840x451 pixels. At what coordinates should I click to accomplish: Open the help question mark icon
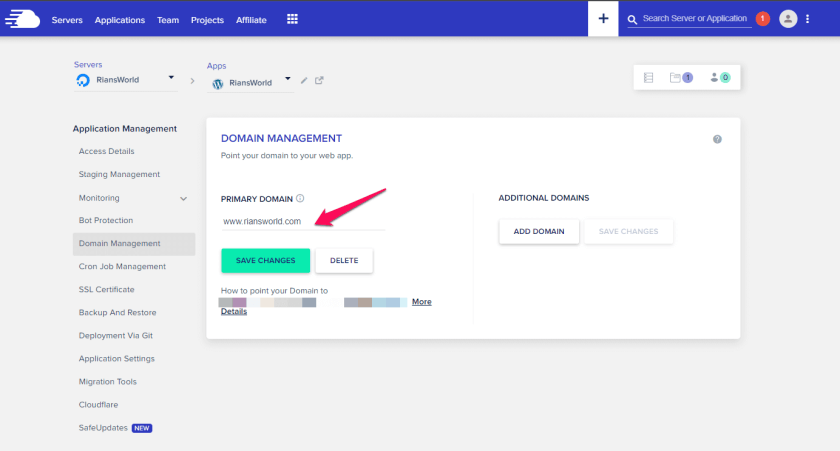(x=717, y=139)
